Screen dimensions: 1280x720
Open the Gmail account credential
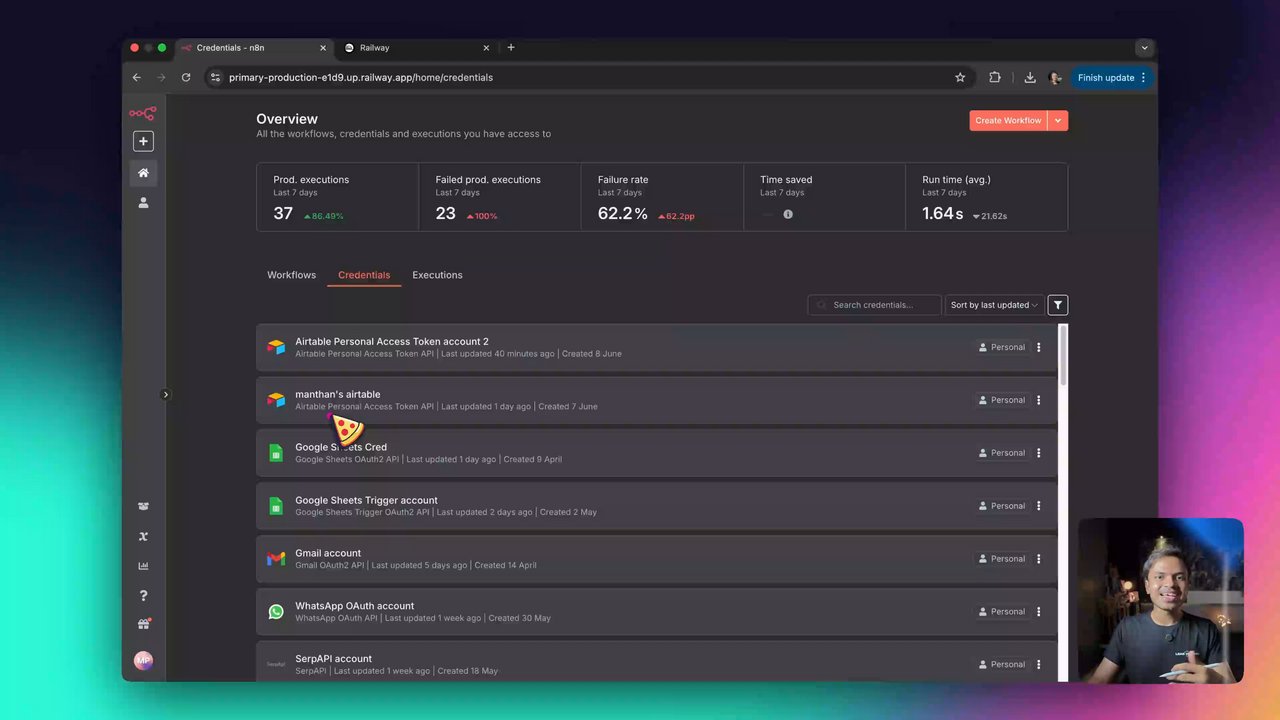(x=656, y=559)
